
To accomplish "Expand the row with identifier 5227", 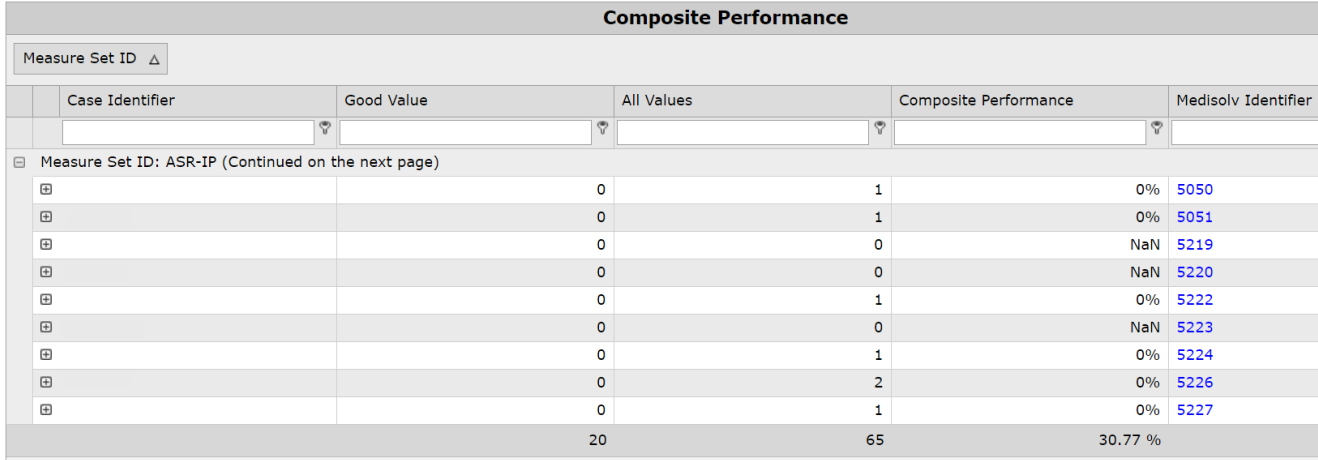I will pyautogui.click(x=46, y=409).
